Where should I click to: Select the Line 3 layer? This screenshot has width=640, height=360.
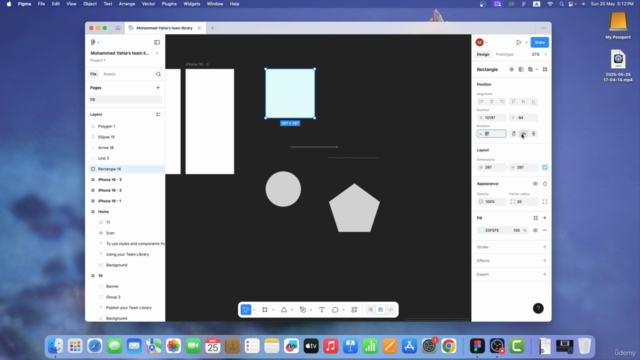[127, 158]
